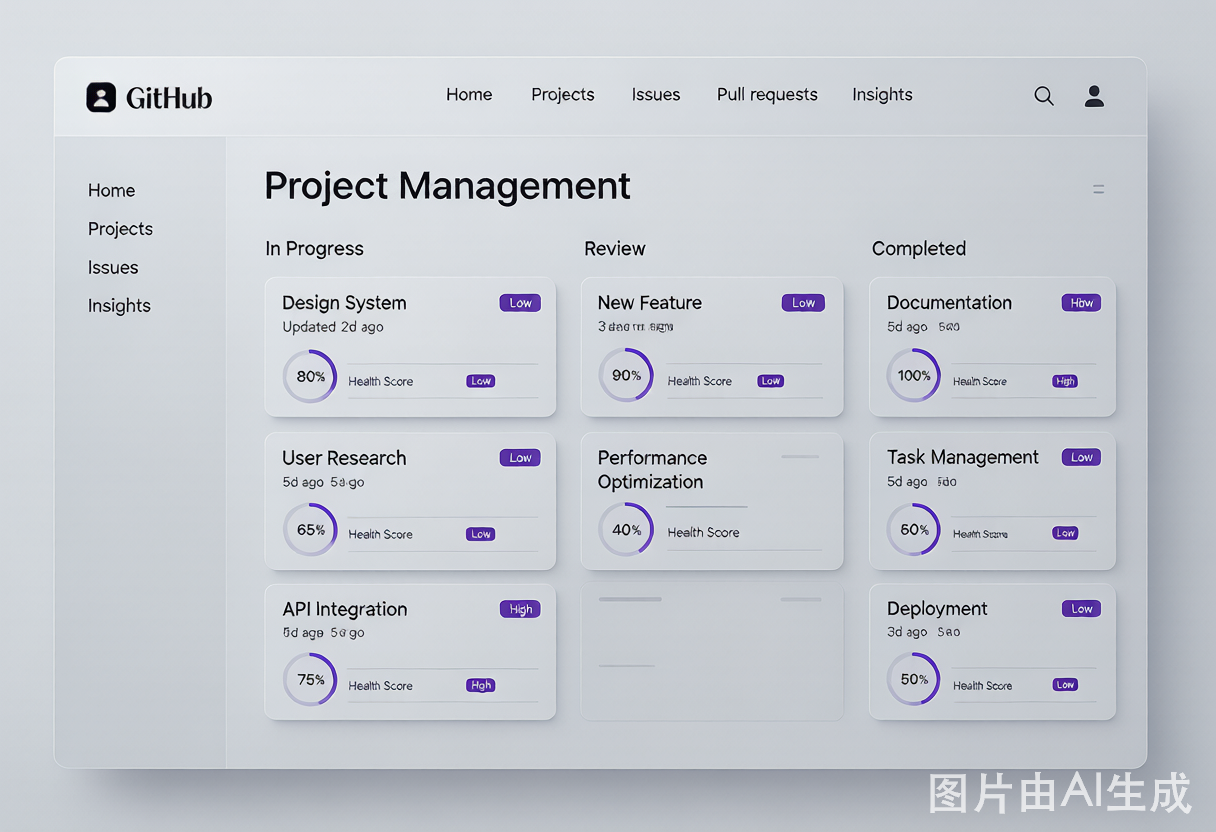Click Deployment's Health Score Low tag
Viewport: 1216px width, 832px height.
pyautogui.click(x=1065, y=685)
